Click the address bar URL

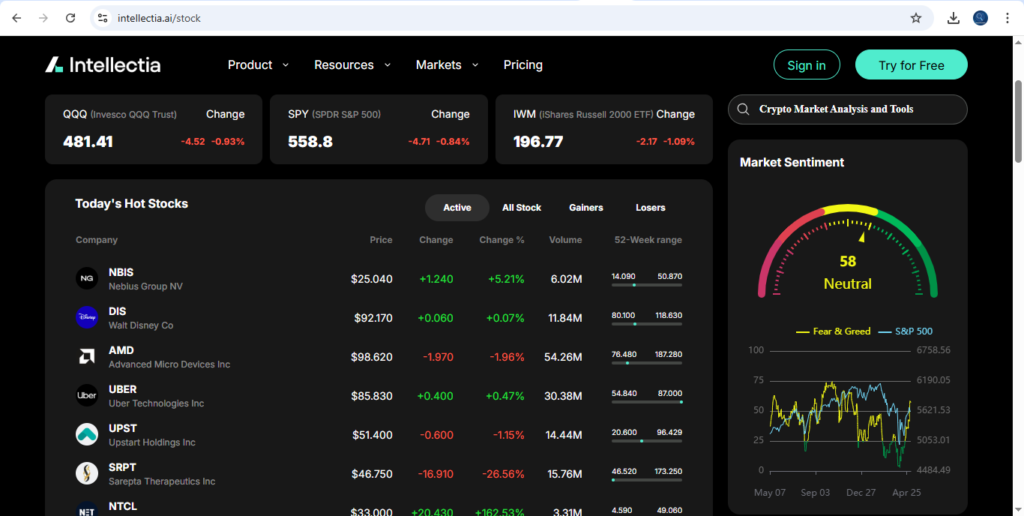(x=159, y=18)
